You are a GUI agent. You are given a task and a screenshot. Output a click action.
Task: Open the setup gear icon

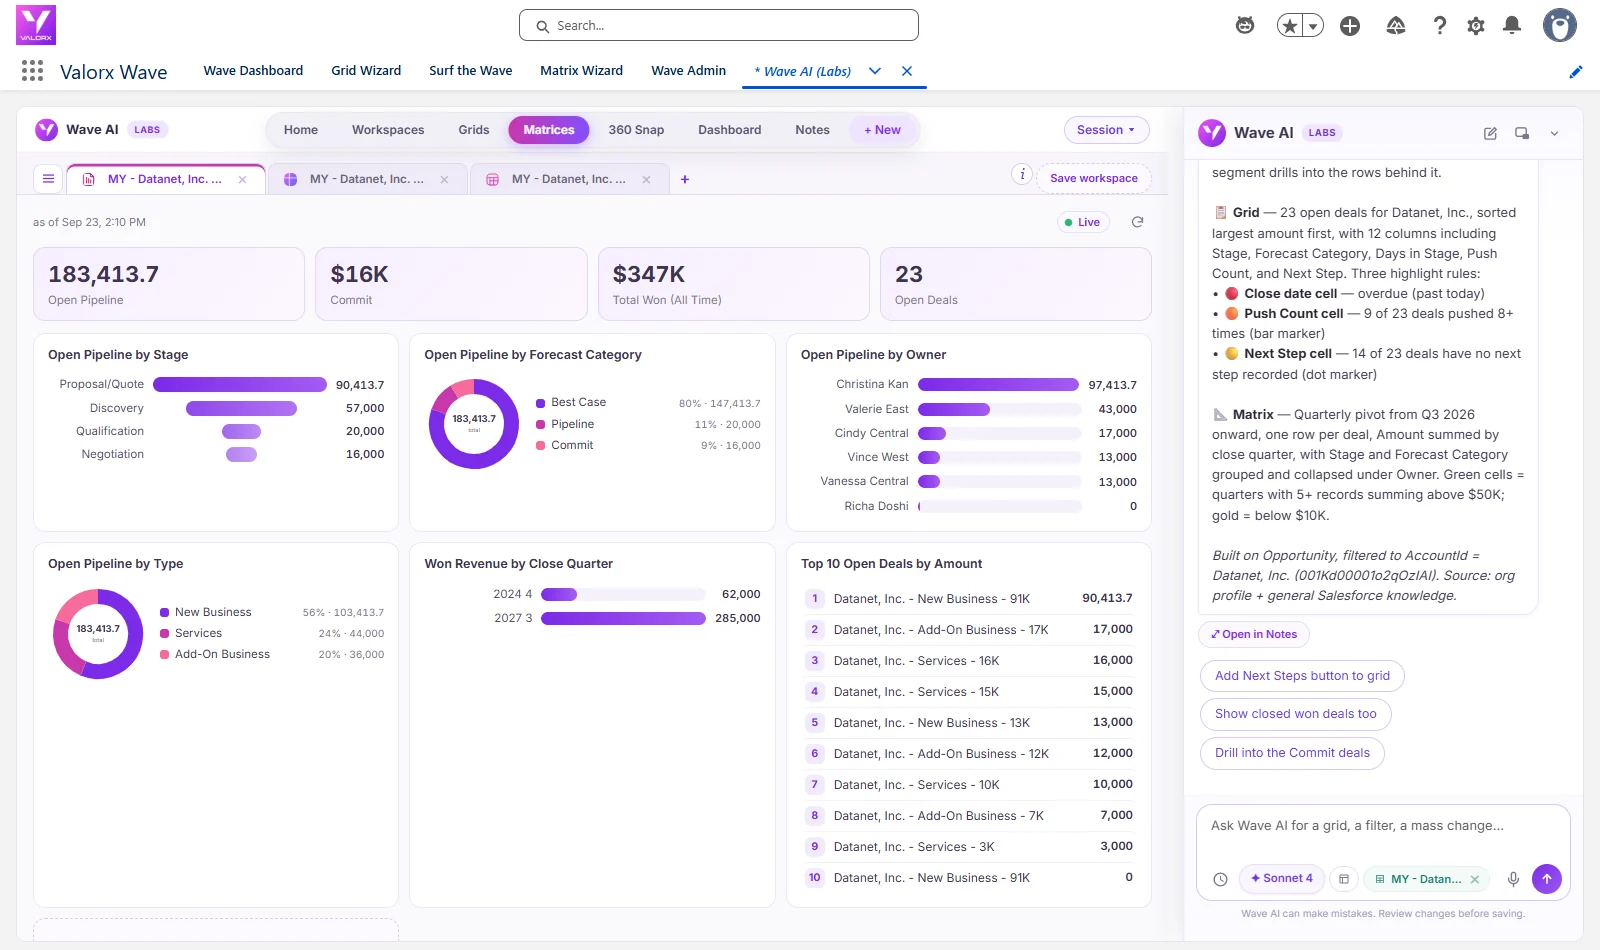[1476, 26]
